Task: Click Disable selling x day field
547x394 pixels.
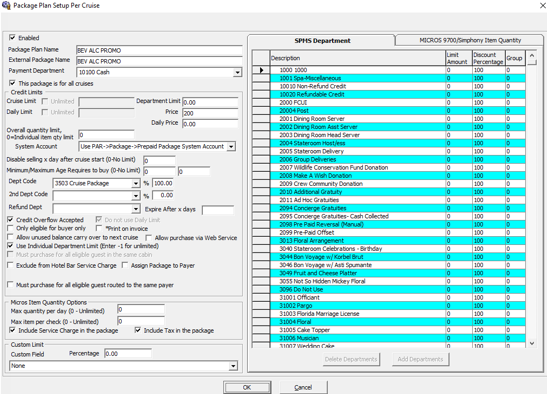Action: click(159, 161)
